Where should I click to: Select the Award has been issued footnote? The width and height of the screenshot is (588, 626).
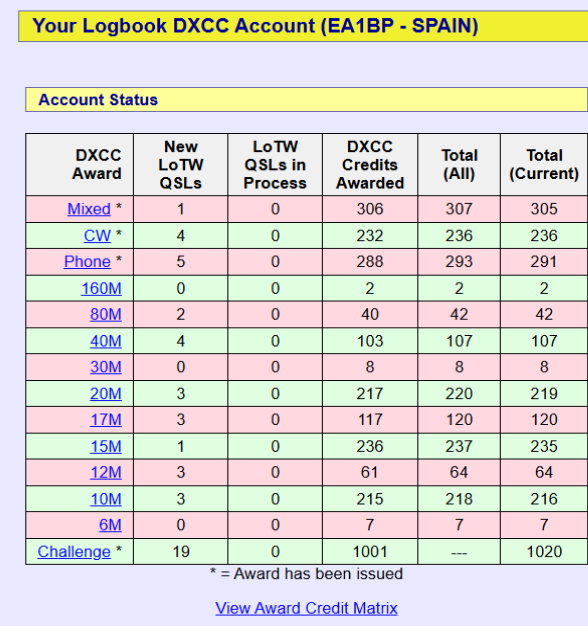point(306,574)
